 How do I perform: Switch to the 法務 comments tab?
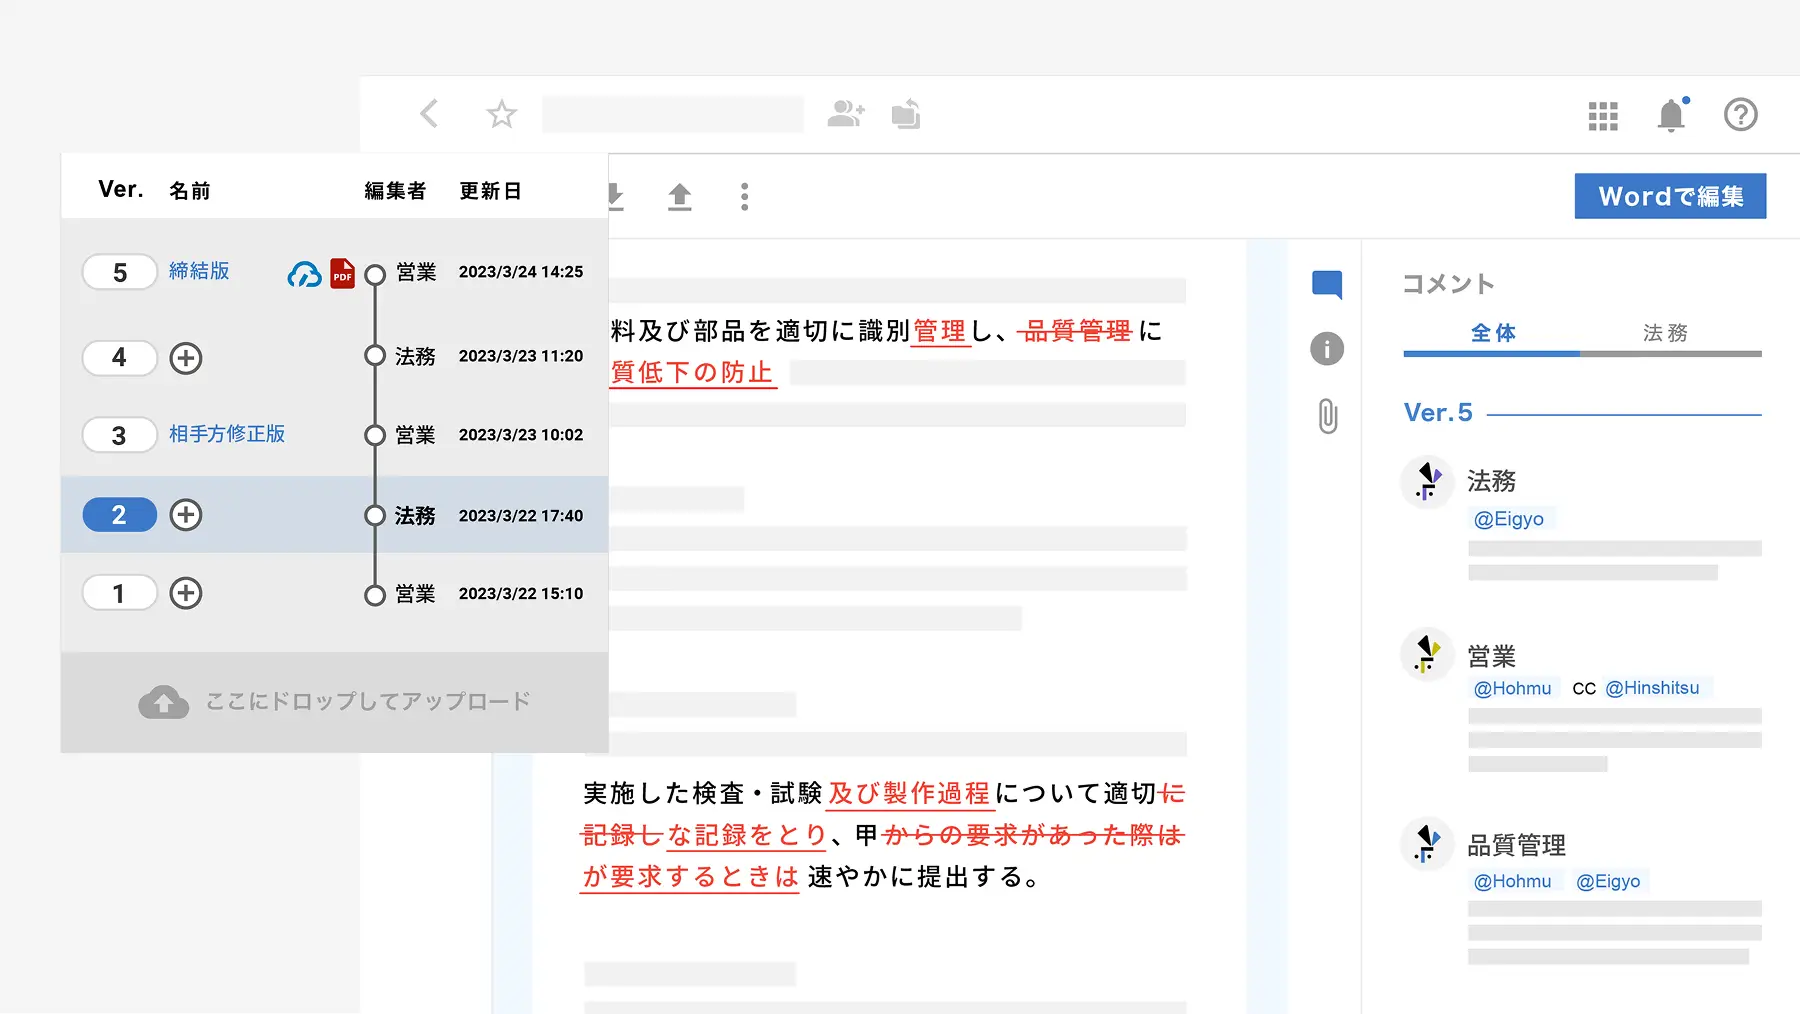(x=1665, y=333)
